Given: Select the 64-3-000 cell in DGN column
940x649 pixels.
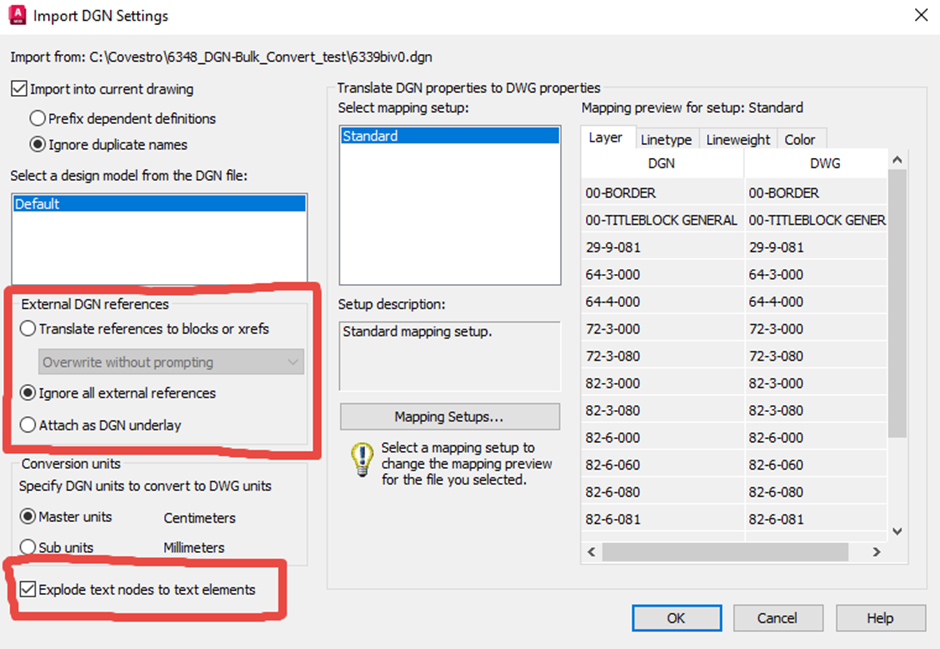Looking at the screenshot, I should point(662,274).
